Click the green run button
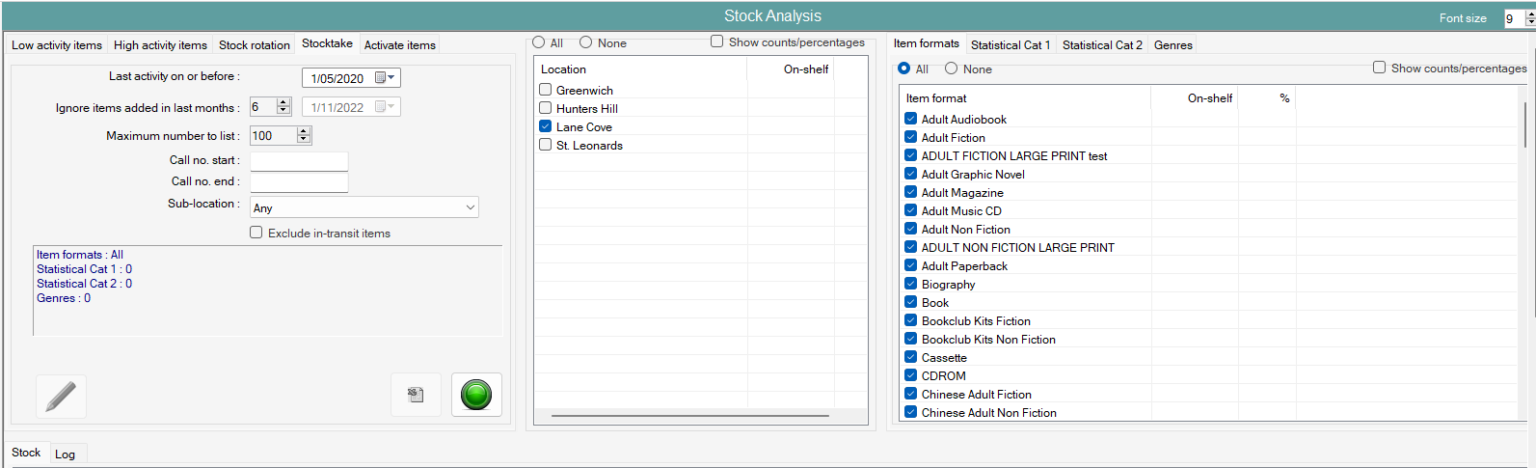 476,395
